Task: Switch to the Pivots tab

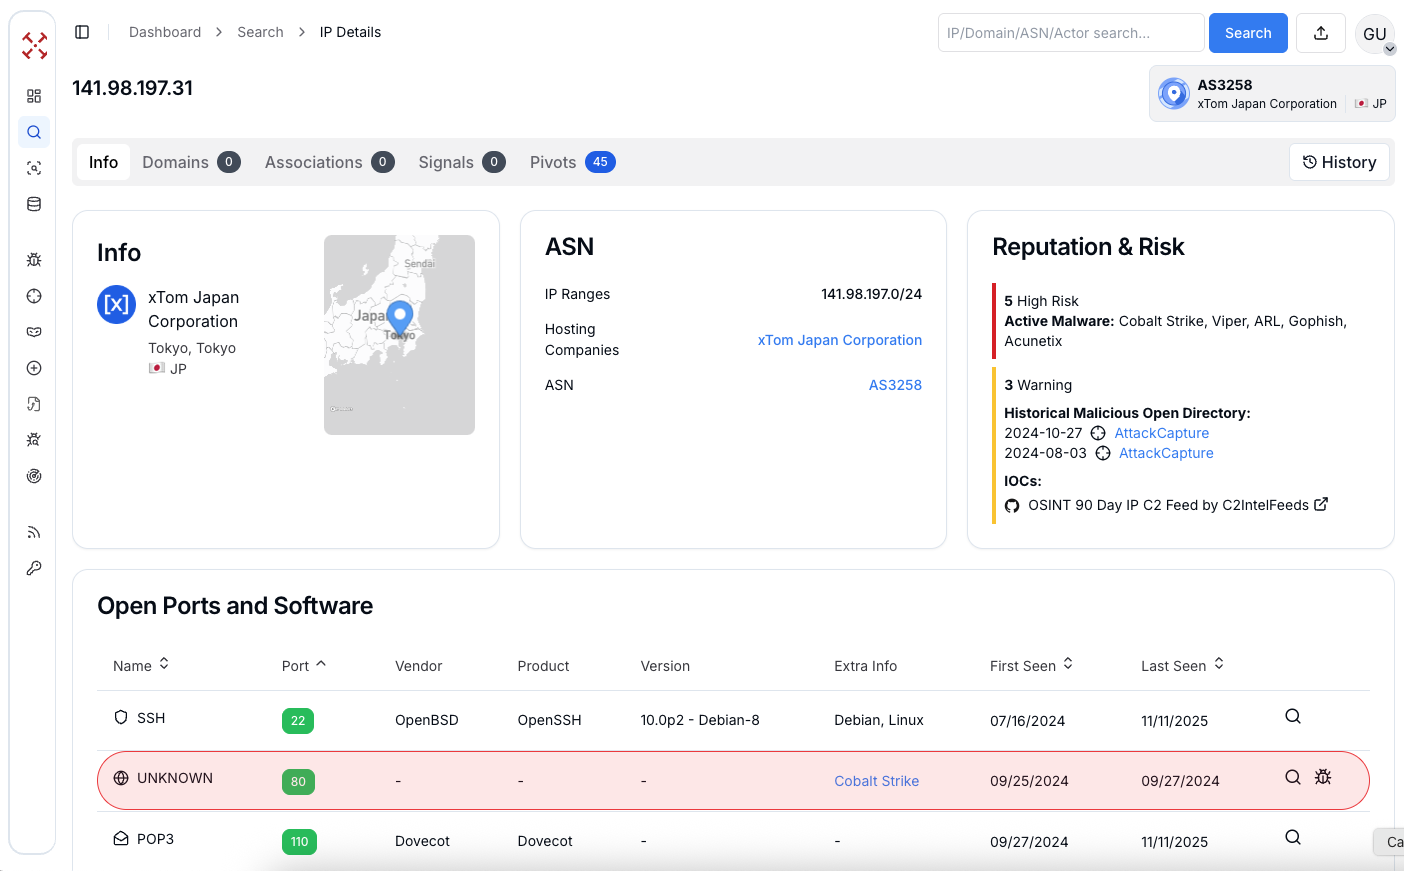Action: point(571,162)
